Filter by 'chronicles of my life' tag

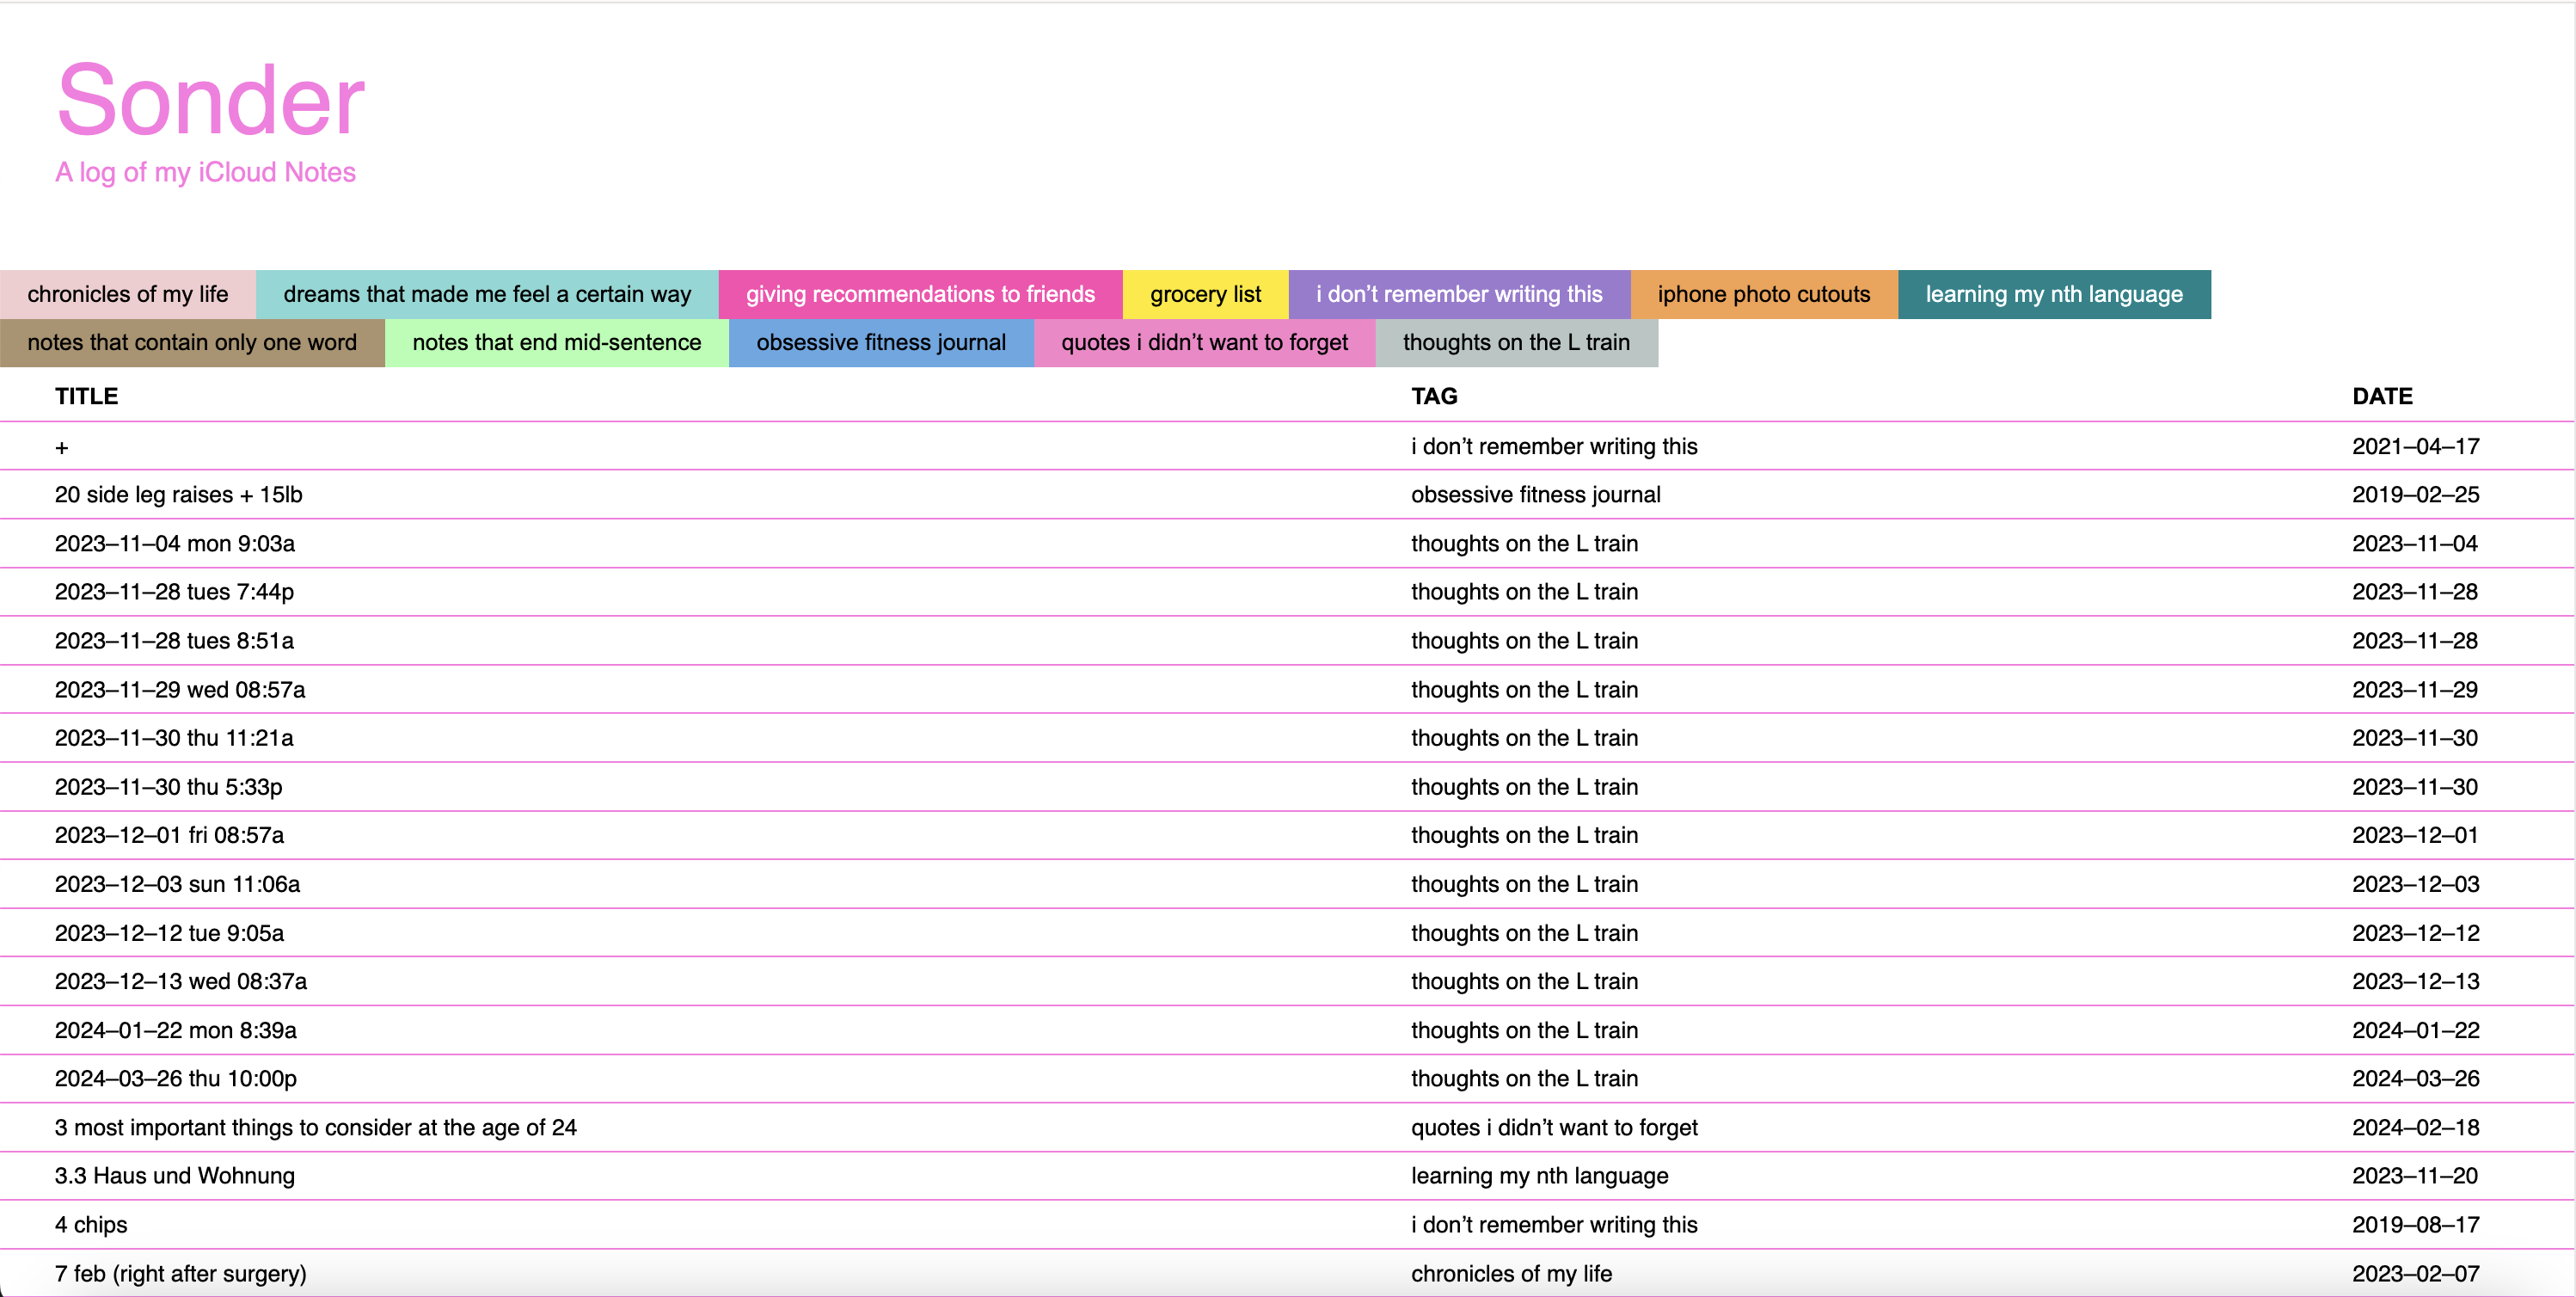pyautogui.click(x=127, y=294)
